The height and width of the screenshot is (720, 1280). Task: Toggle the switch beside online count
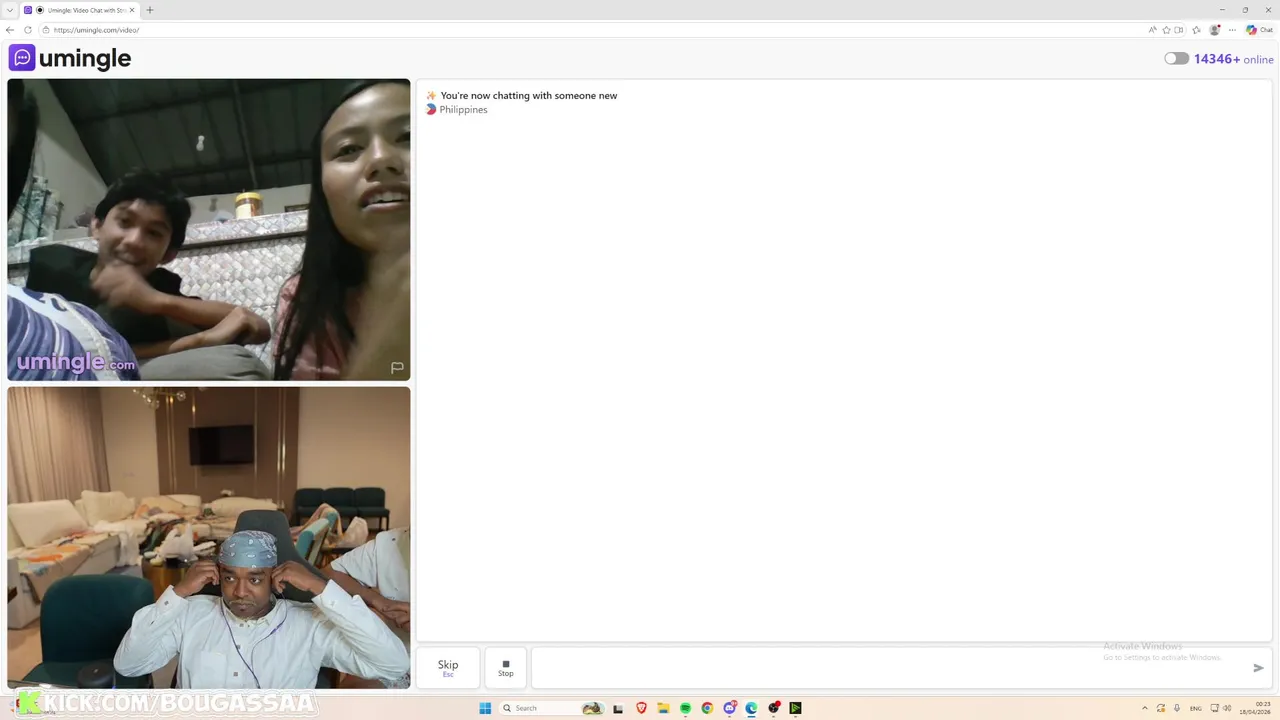point(1176,59)
